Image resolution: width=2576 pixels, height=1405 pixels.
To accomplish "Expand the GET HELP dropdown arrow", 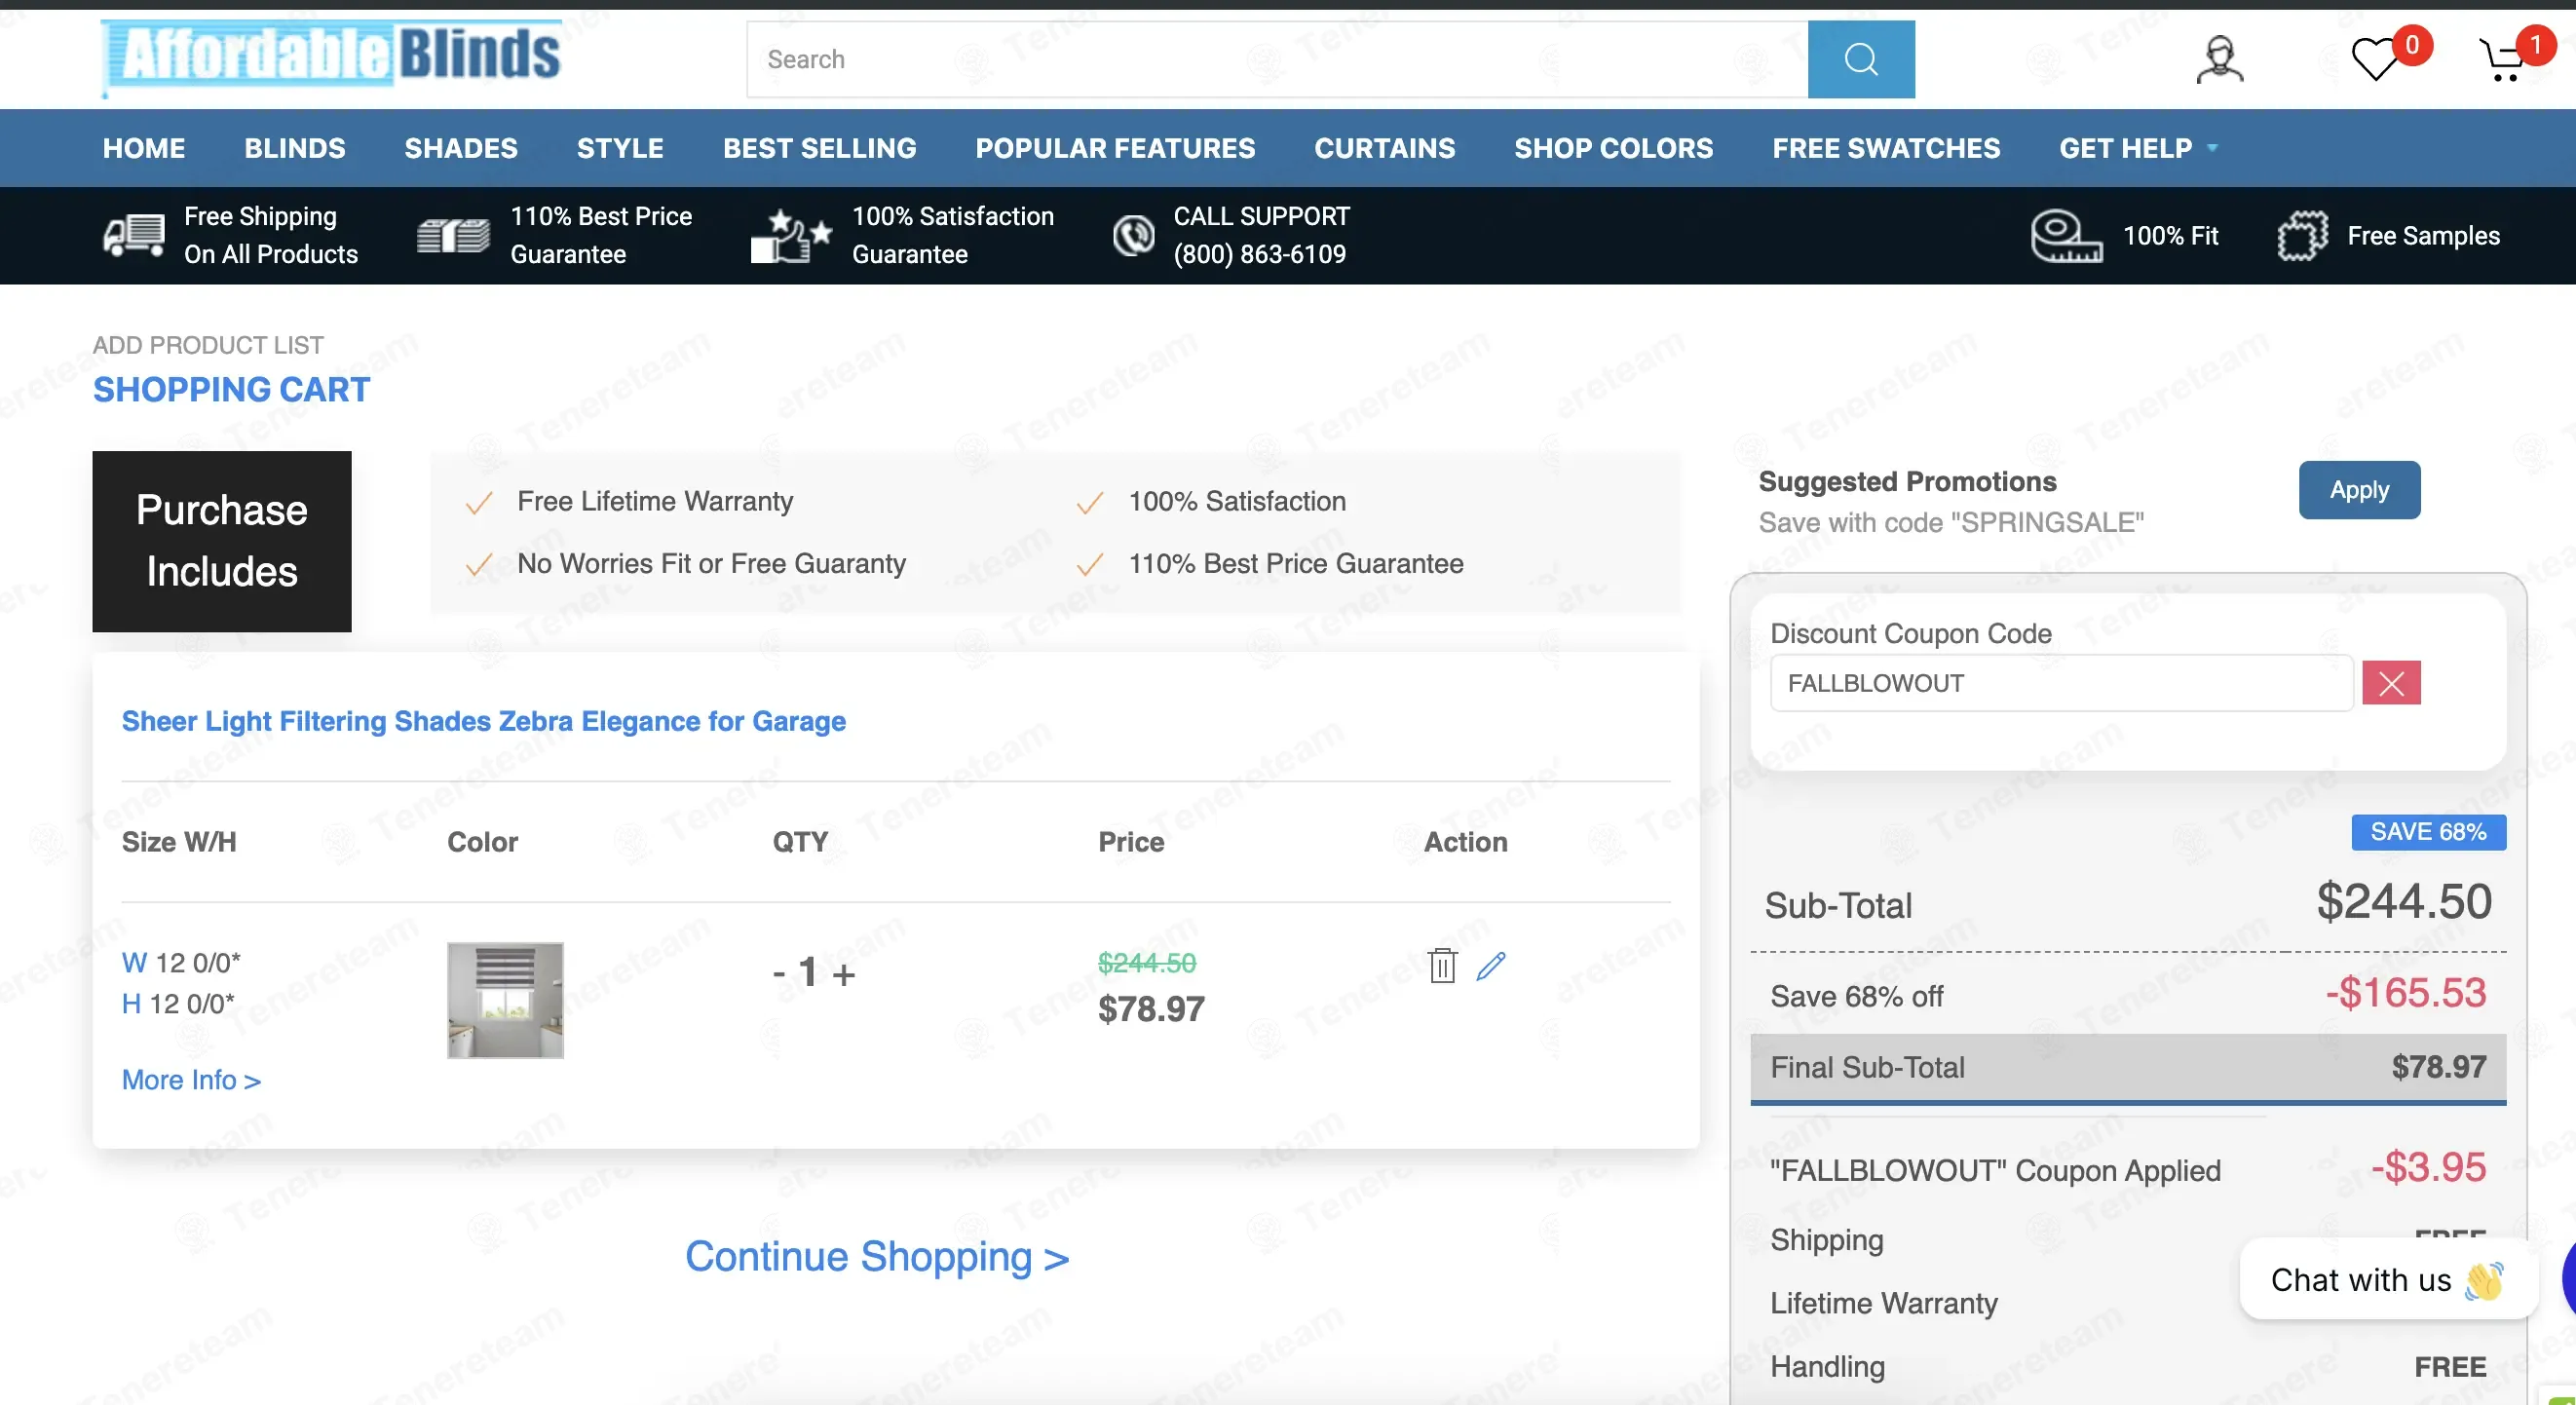I will (2212, 148).
